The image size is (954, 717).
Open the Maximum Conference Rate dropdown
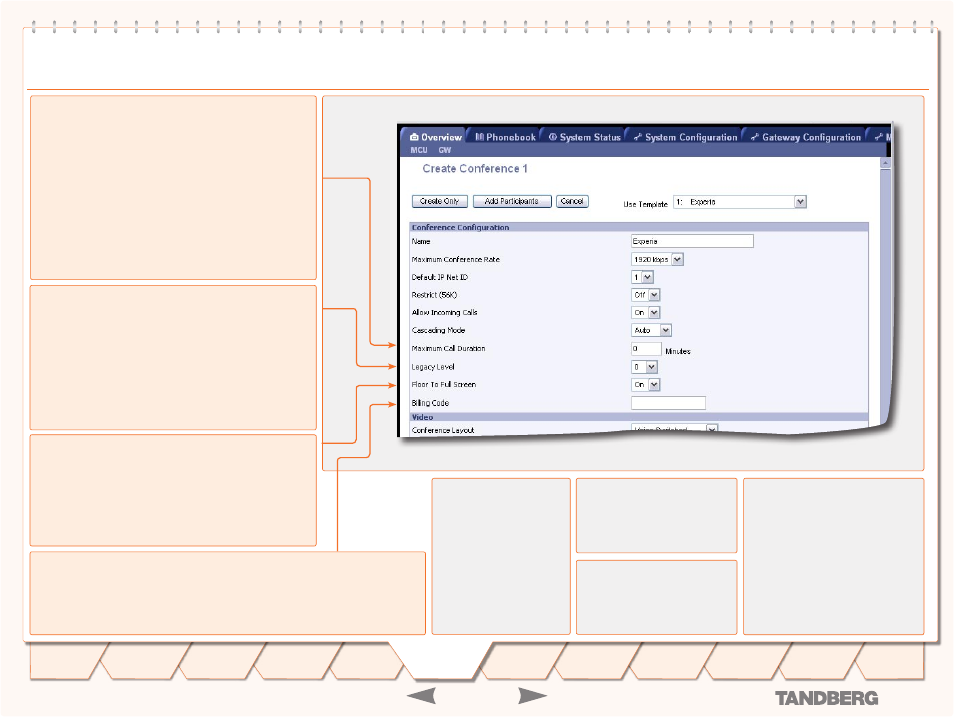pyautogui.click(x=657, y=259)
